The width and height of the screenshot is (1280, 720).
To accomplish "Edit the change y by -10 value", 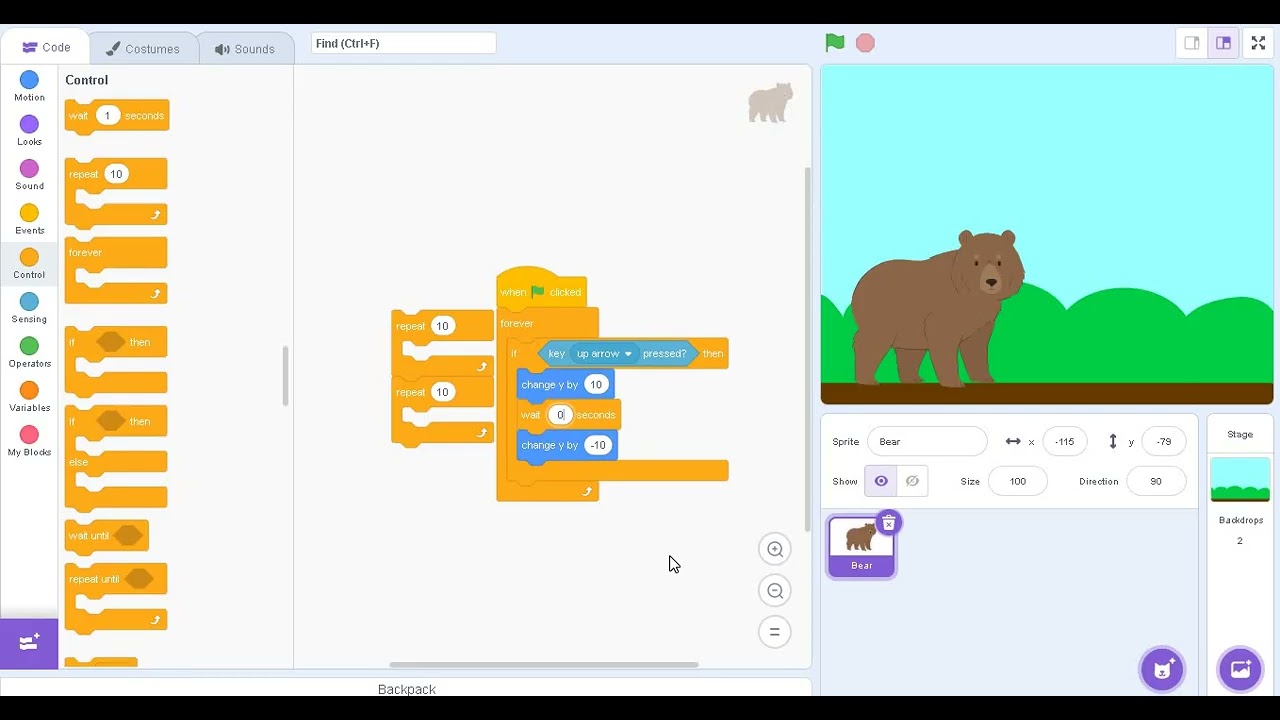I will click(x=598, y=445).
